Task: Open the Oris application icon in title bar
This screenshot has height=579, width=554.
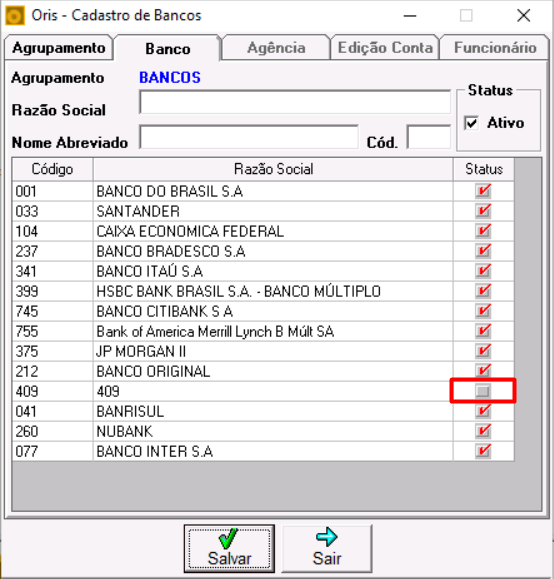Action: [15, 16]
